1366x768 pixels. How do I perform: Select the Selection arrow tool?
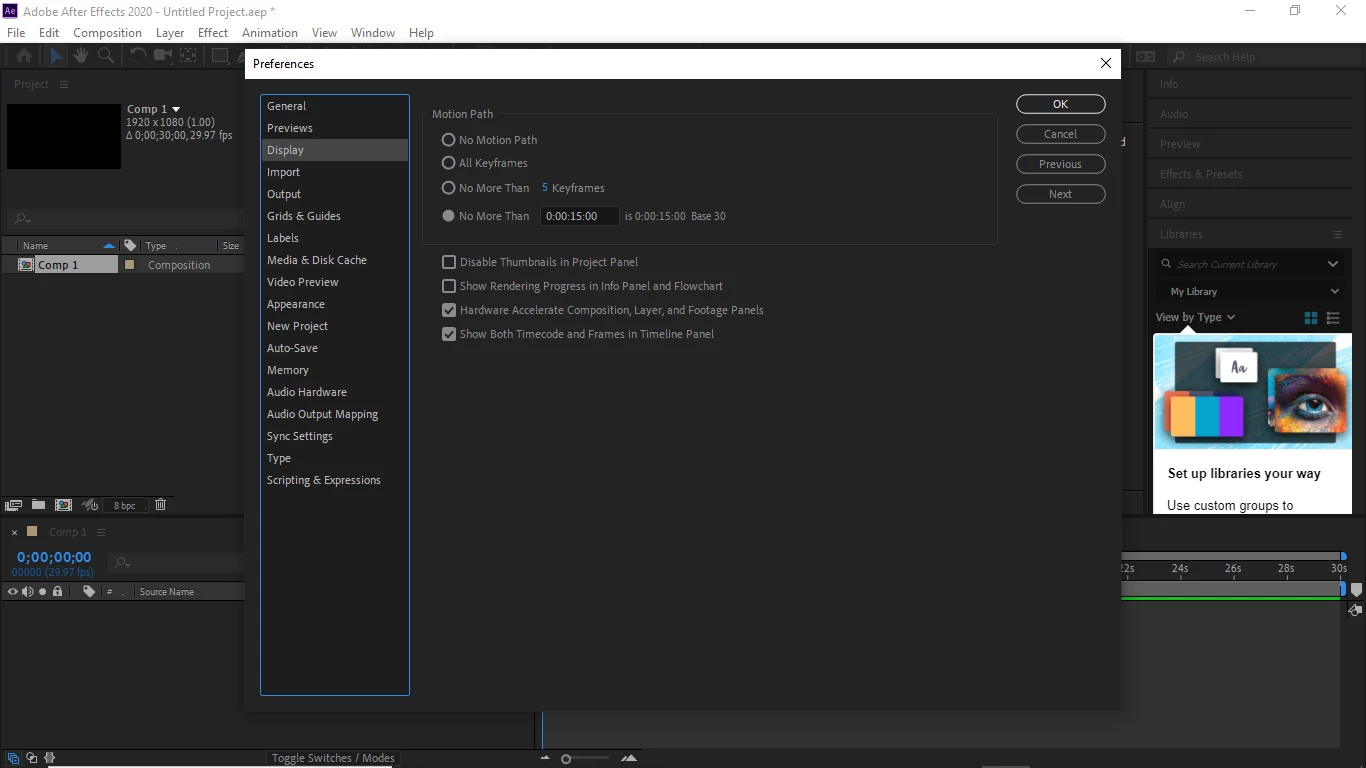click(x=56, y=56)
